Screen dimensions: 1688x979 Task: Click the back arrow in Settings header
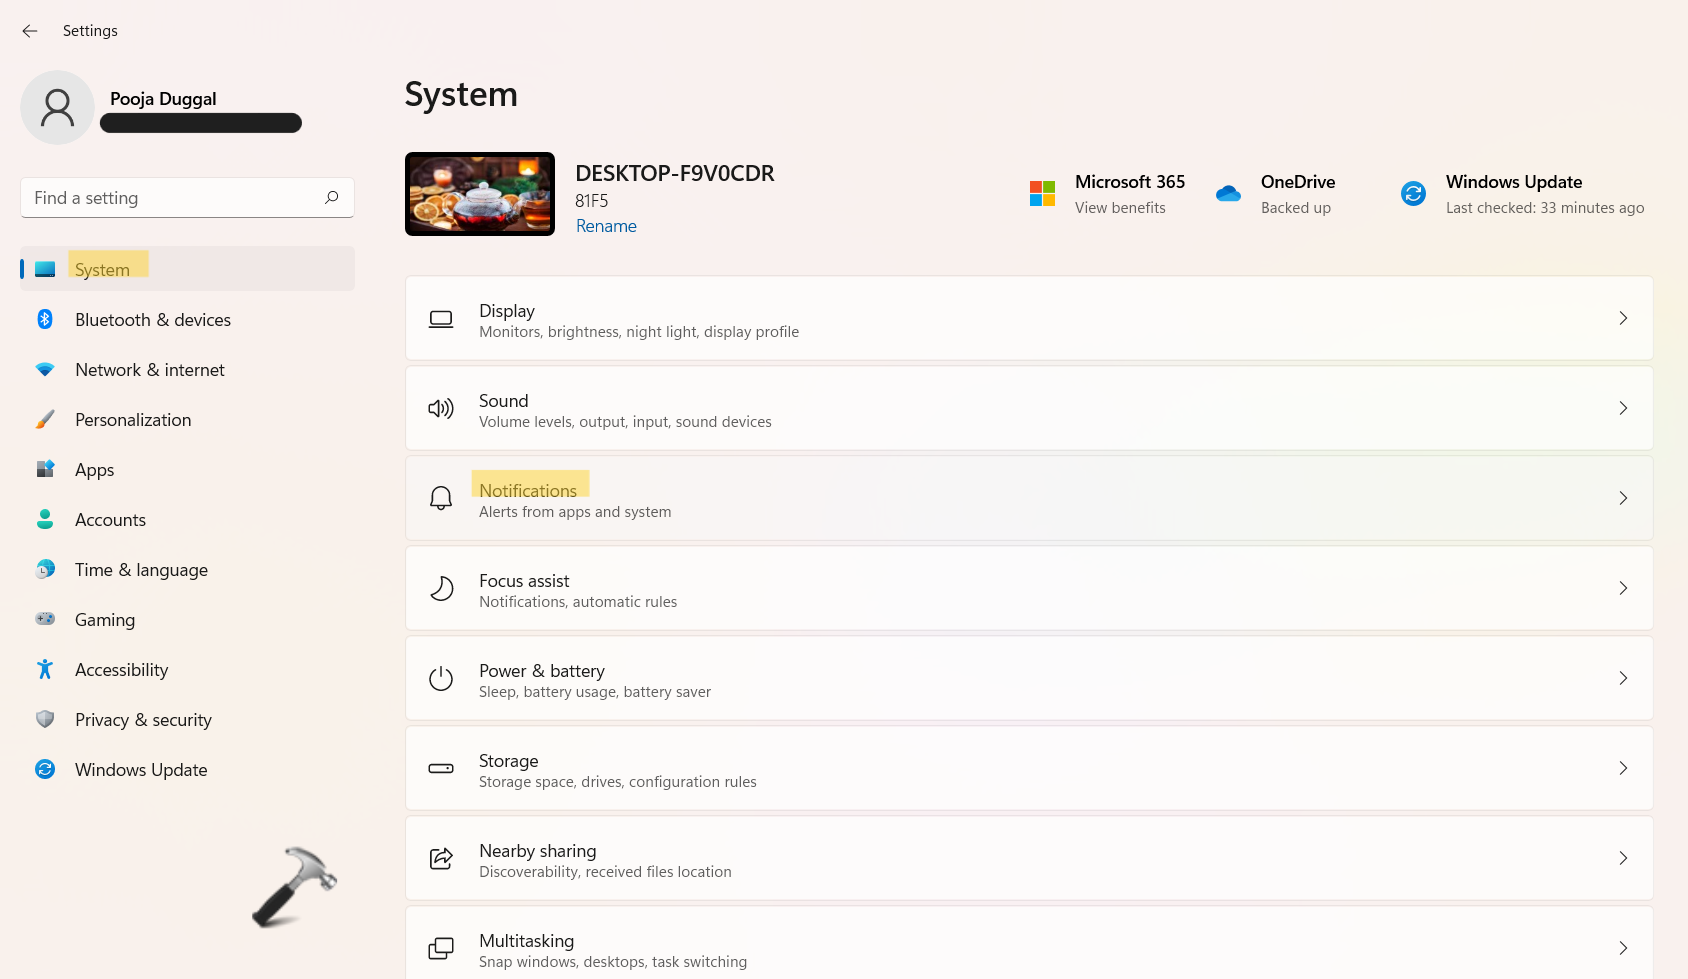pos(30,31)
